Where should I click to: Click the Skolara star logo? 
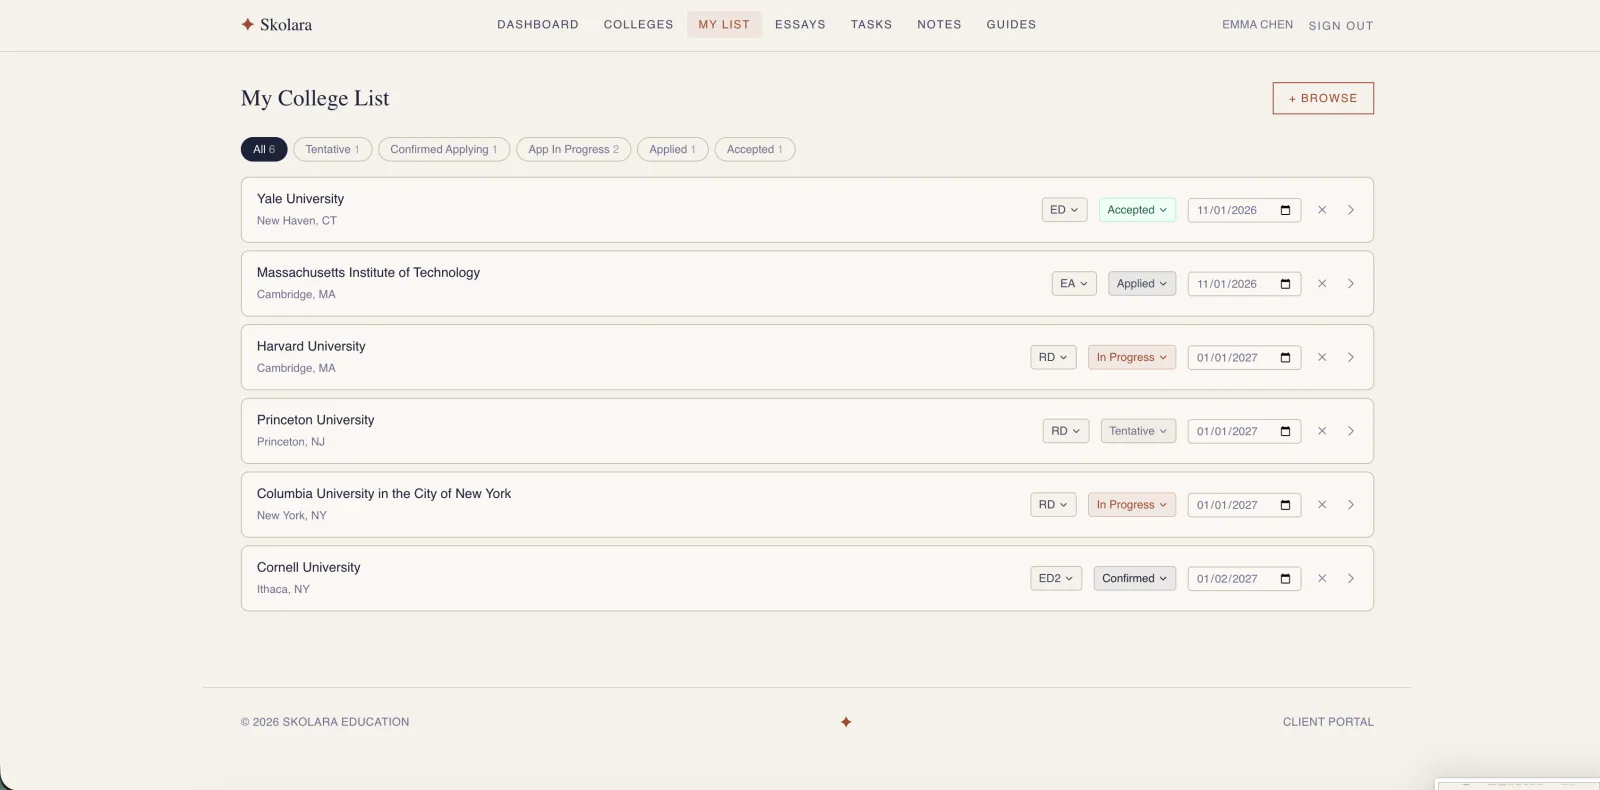(247, 24)
